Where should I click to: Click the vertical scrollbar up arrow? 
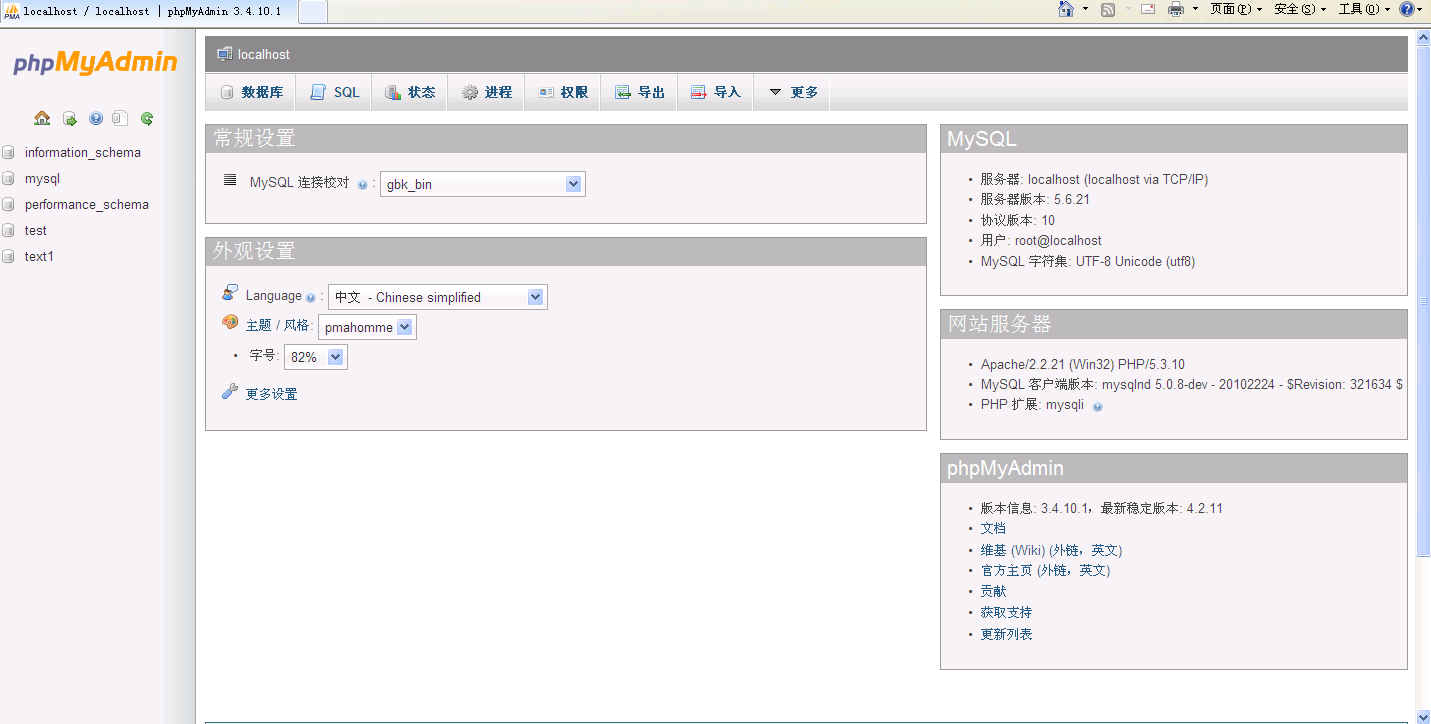click(x=1423, y=37)
